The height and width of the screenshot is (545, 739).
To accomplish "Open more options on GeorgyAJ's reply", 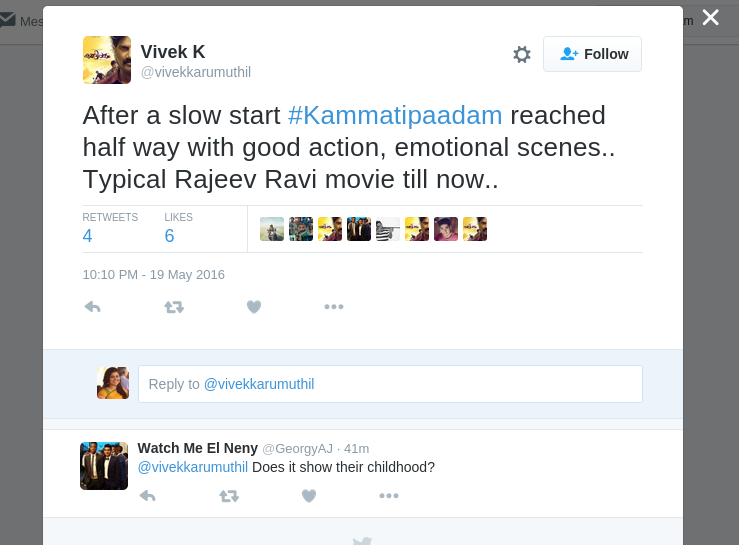I will point(389,495).
